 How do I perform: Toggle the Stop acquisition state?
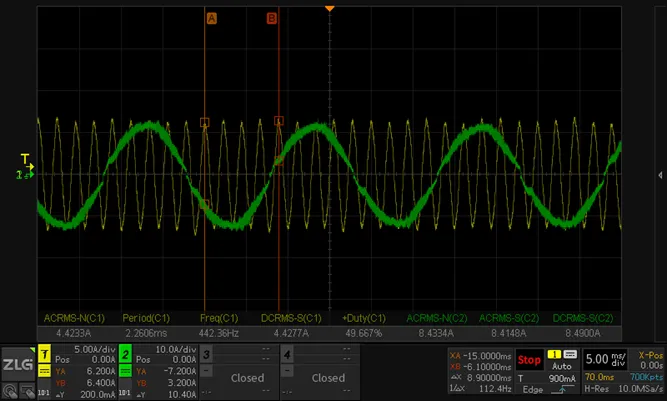(529, 360)
